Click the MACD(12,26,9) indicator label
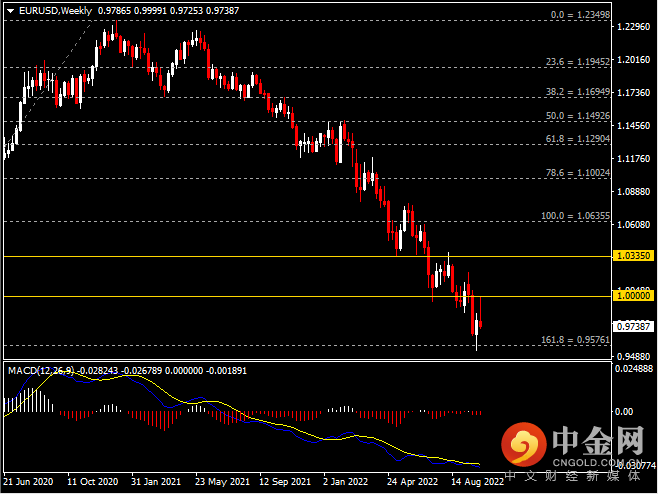Screen dimensions: 658x494 click(x=41, y=371)
